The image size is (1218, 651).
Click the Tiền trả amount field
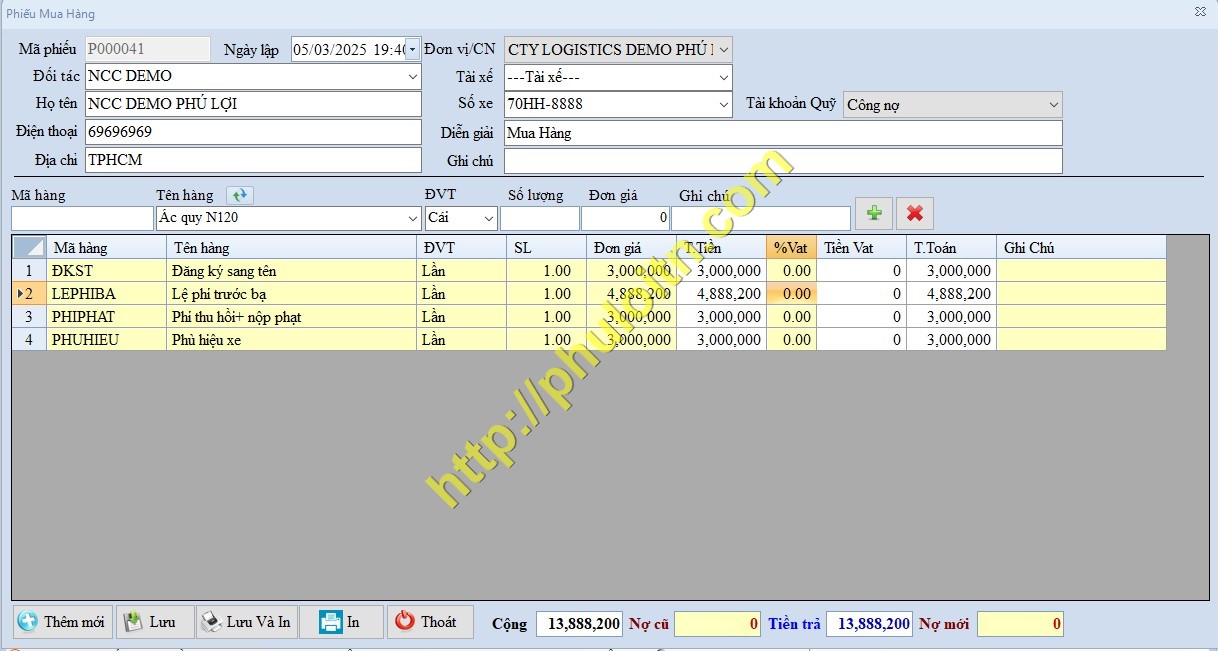[x=868, y=624]
